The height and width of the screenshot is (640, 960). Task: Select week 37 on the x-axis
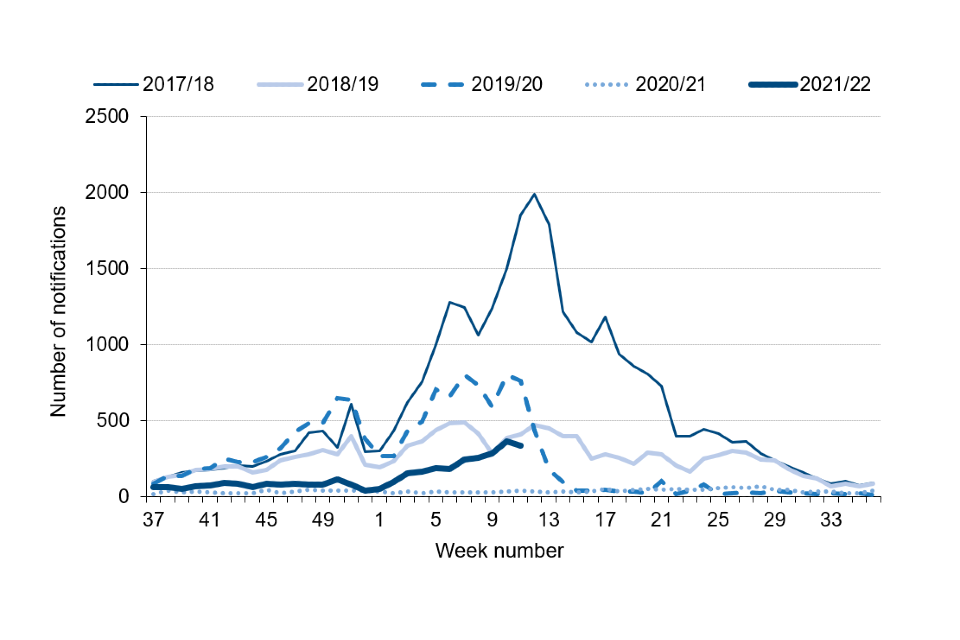point(153,520)
